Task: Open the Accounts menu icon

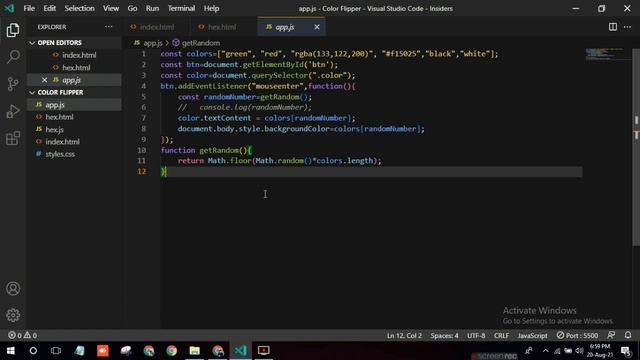Action: pyautogui.click(x=13, y=289)
